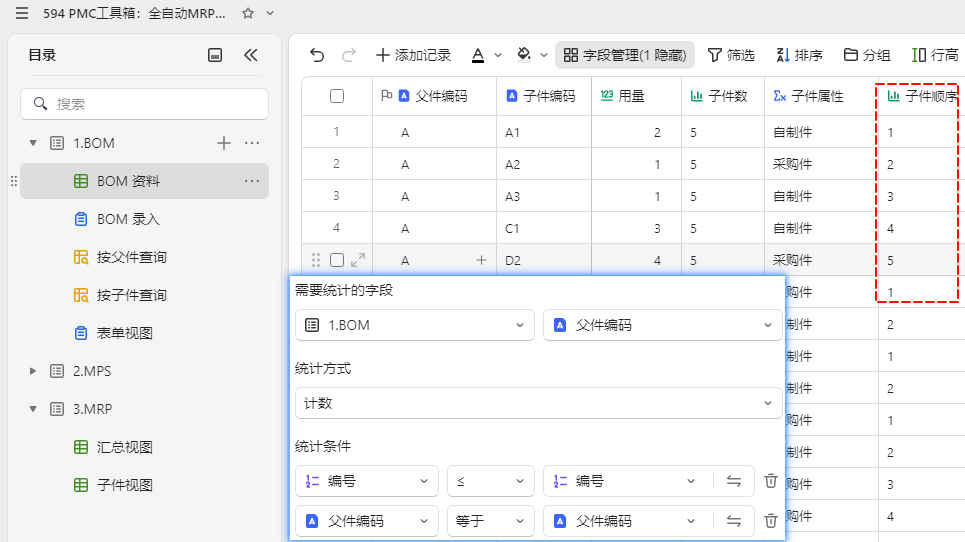The width and height of the screenshot is (965, 542).
Task: Open the 排序 sort tool
Action: pos(799,55)
